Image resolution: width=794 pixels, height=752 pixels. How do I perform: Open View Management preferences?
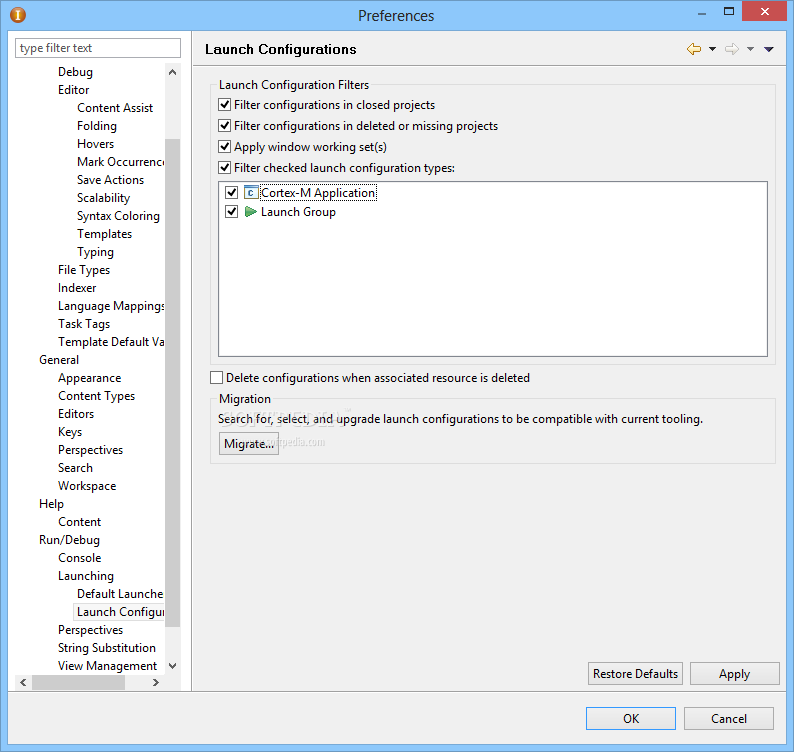(x=107, y=666)
